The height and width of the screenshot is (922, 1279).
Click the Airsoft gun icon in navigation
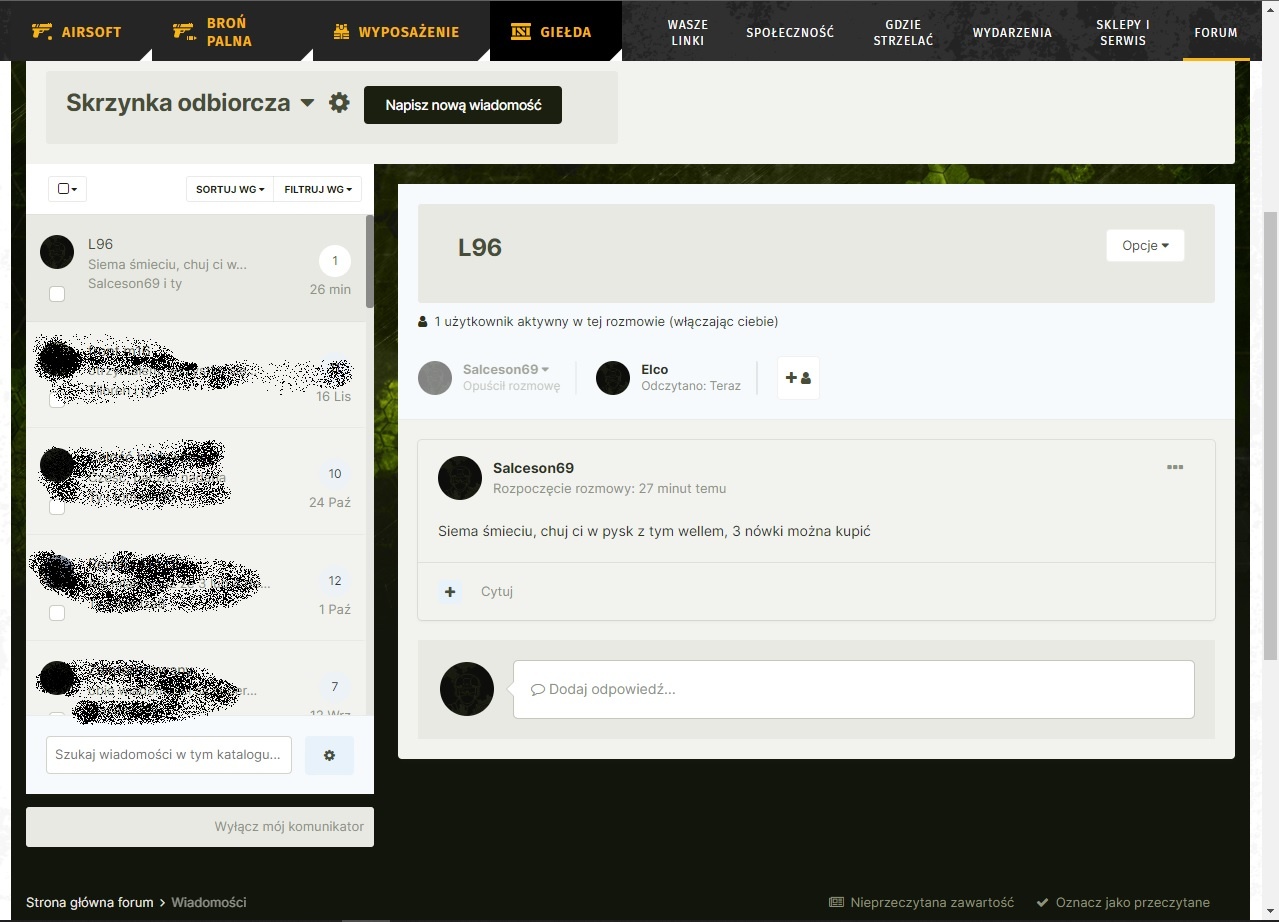pos(42,31)
